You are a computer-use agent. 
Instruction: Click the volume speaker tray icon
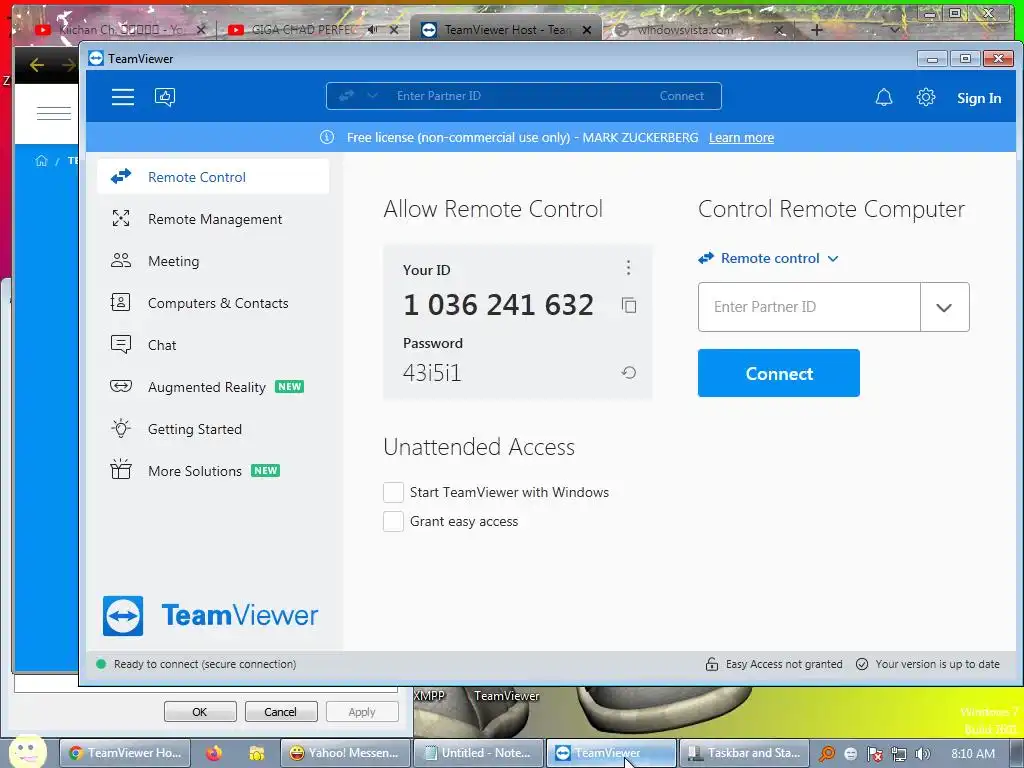[x=923, y=754]
